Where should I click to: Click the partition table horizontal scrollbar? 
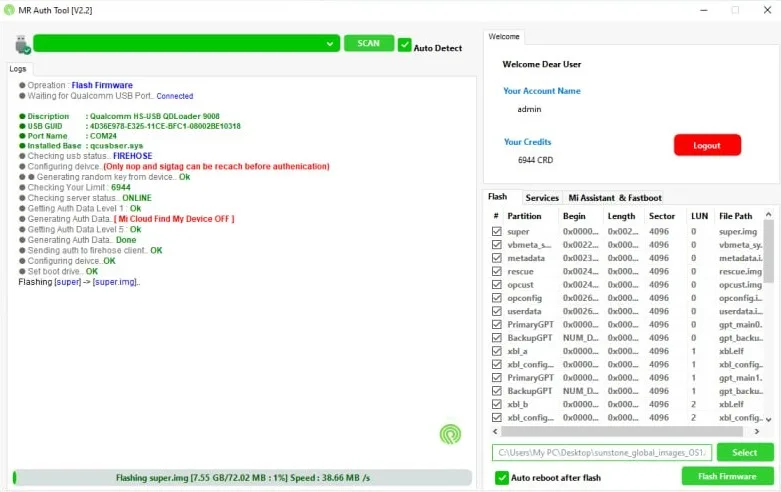[622, 431]
